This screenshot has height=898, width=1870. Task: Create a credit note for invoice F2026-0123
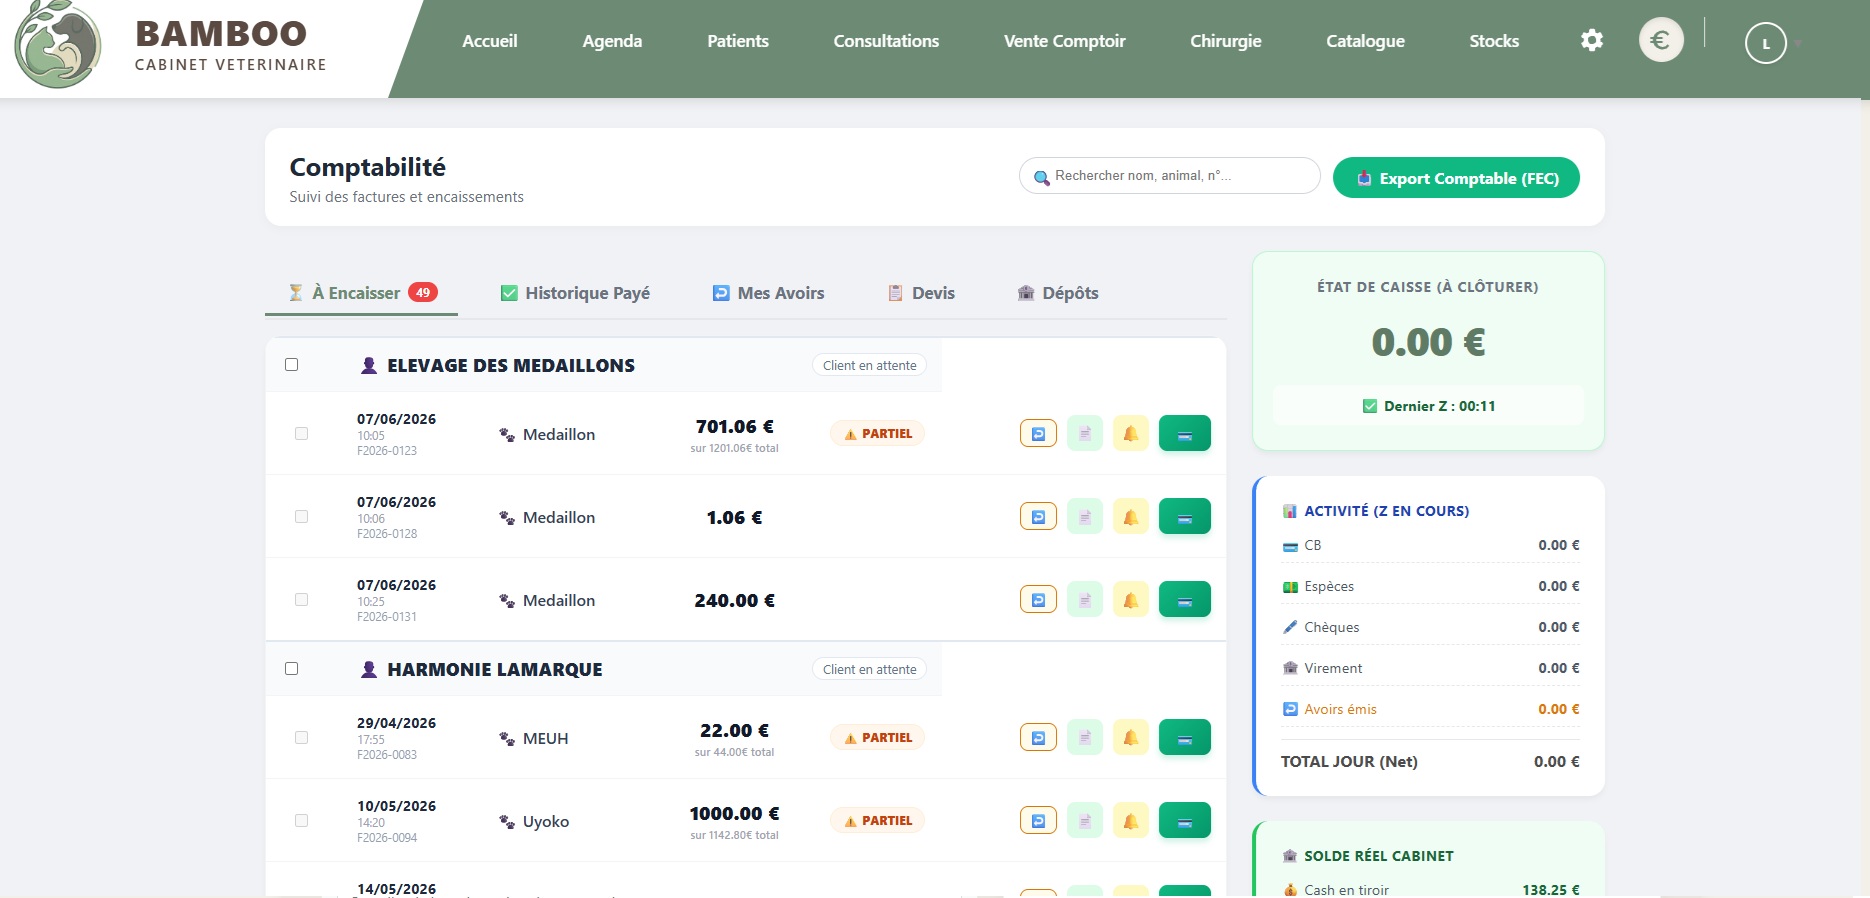click(1038, 433)
